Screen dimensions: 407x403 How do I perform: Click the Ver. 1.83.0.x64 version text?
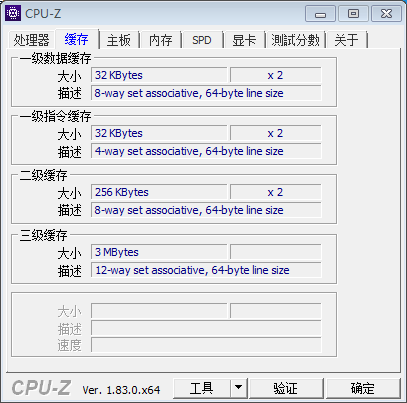(x=121, y=390)
